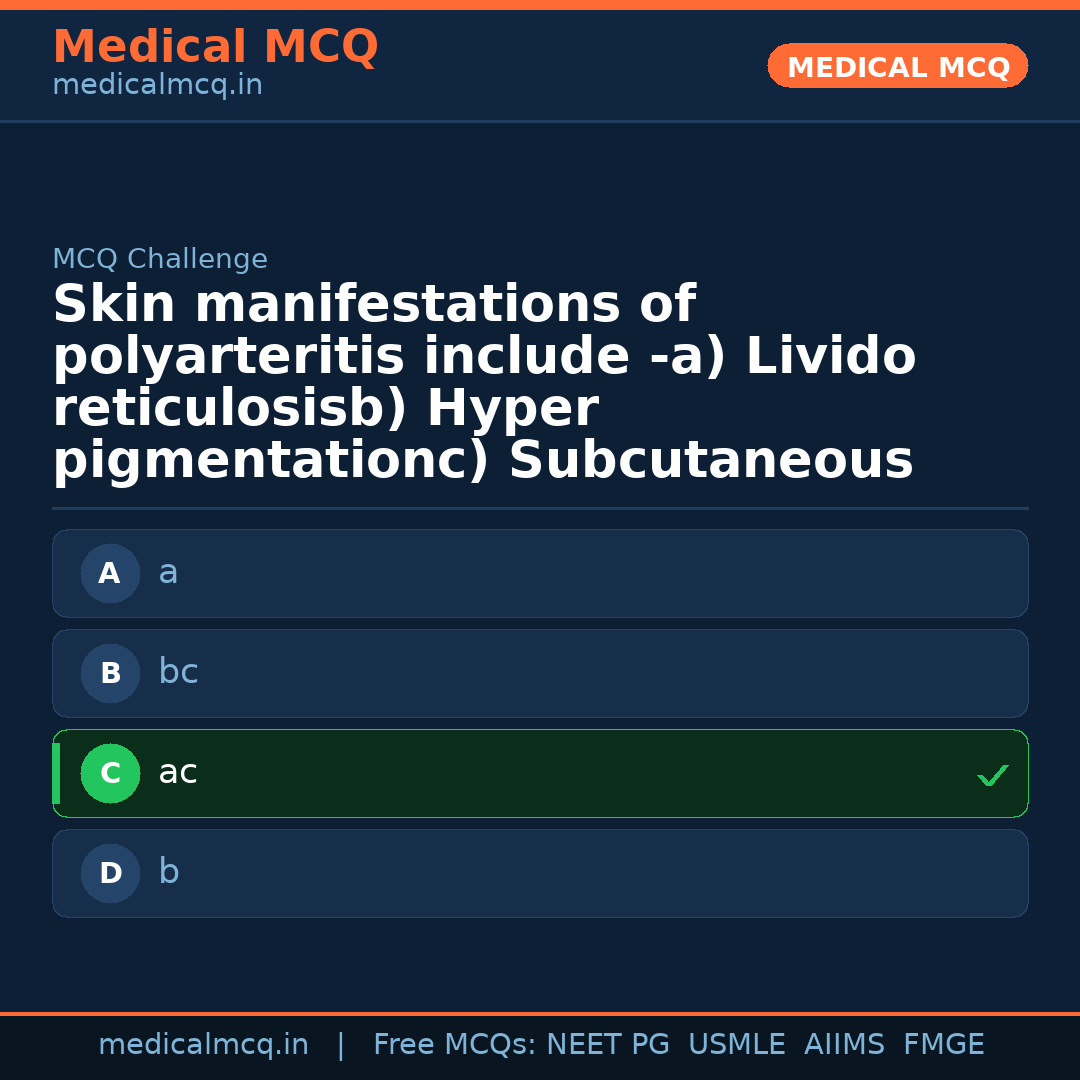Select answer option 'a'
The width and height of the screenshot is (1080, 1080).
(x=540, y=574)
